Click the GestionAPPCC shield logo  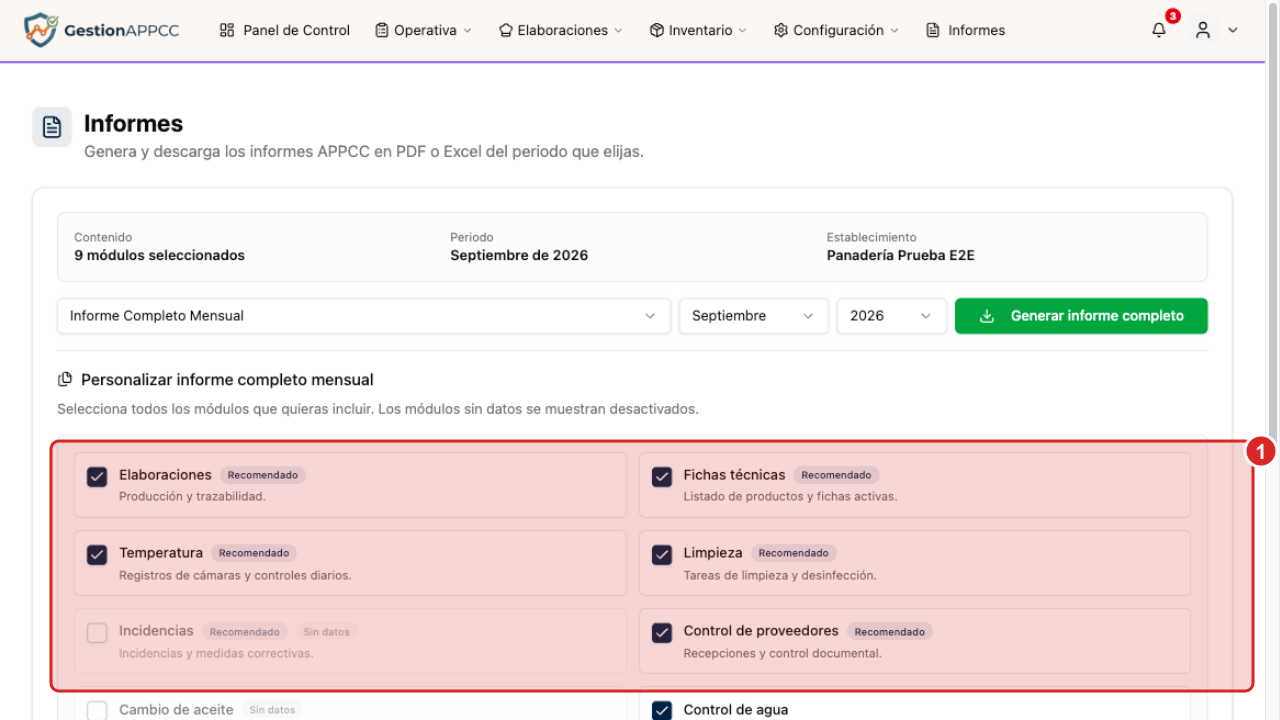(x=40, y=30)
